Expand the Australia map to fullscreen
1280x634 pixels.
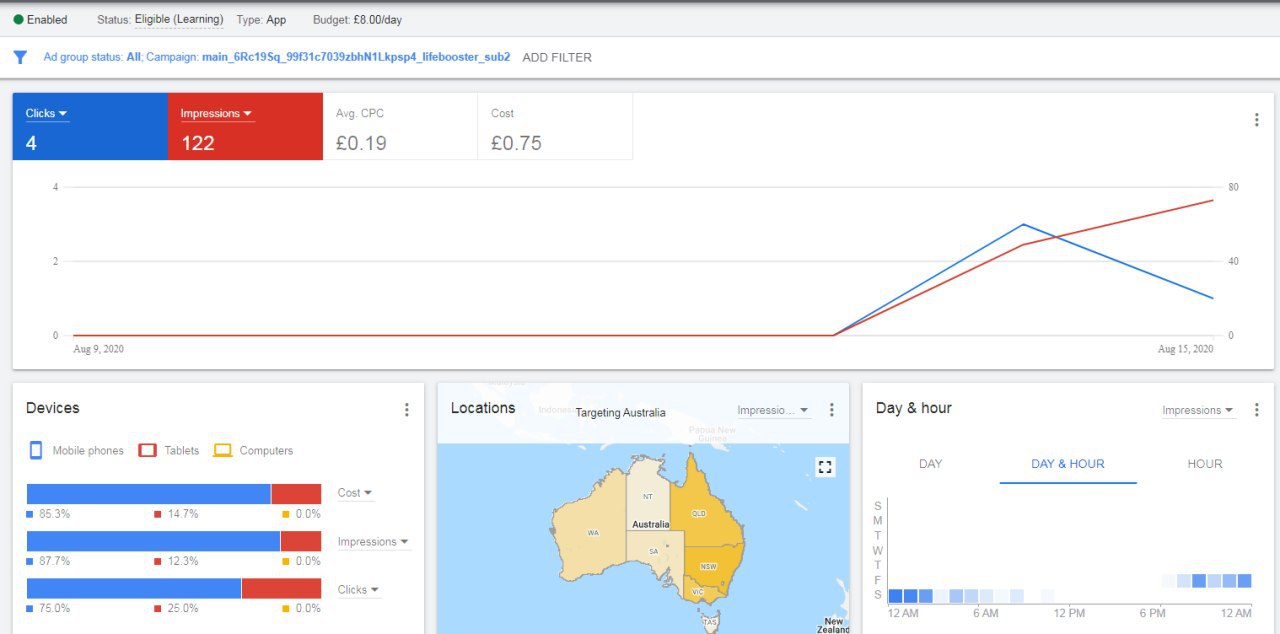point(825,467)
